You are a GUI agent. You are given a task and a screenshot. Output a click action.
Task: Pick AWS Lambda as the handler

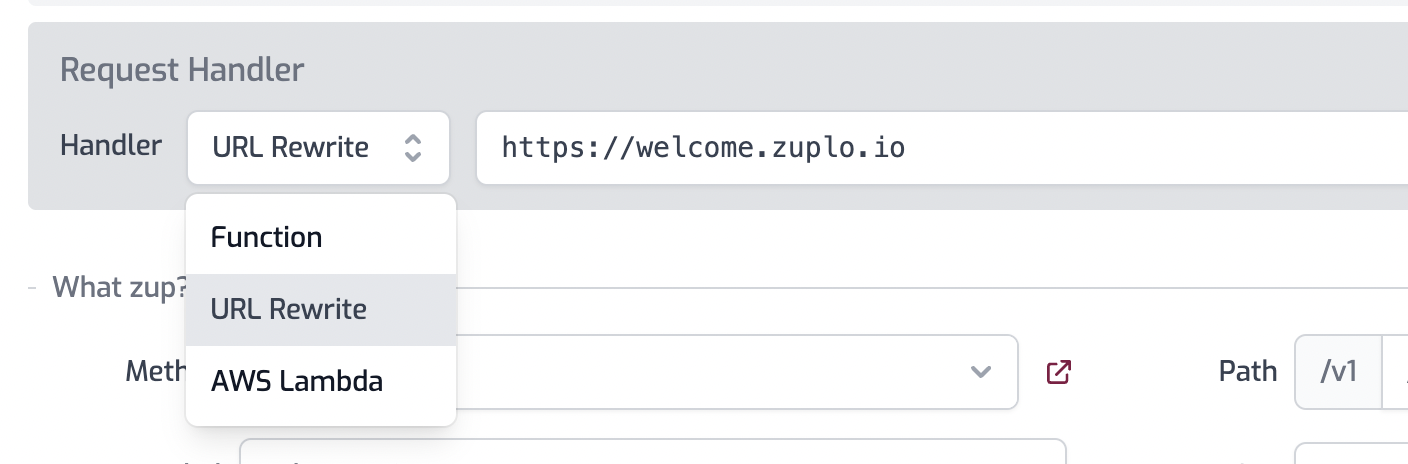[297, 381]
